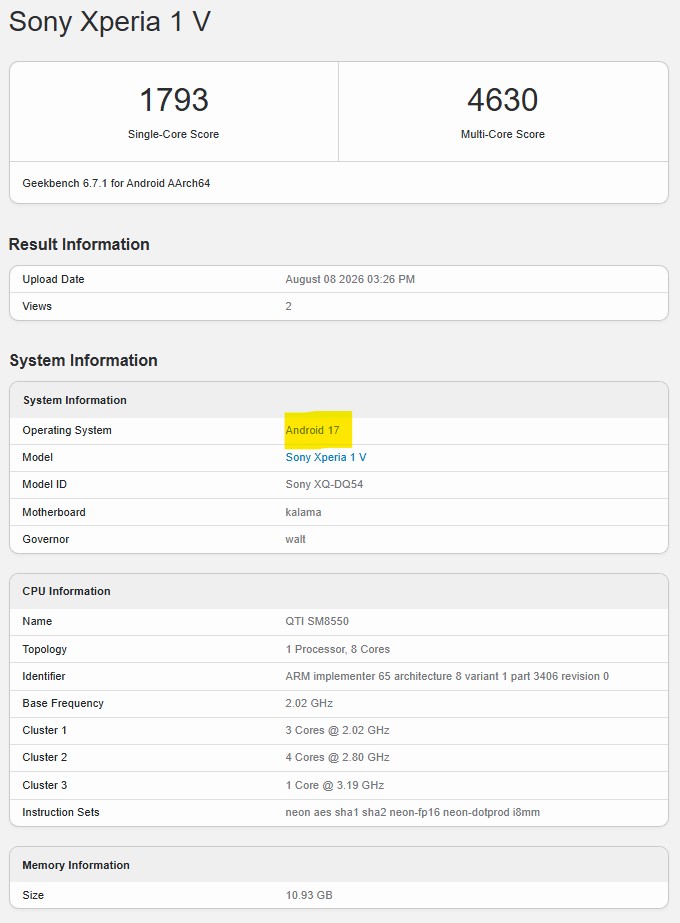This screenshot has width=680, height=923.
Task: Select Cluster 1 value 3 Cores @ 2.02 GHz
Action: pyautogui.click(x=337, y=731)
